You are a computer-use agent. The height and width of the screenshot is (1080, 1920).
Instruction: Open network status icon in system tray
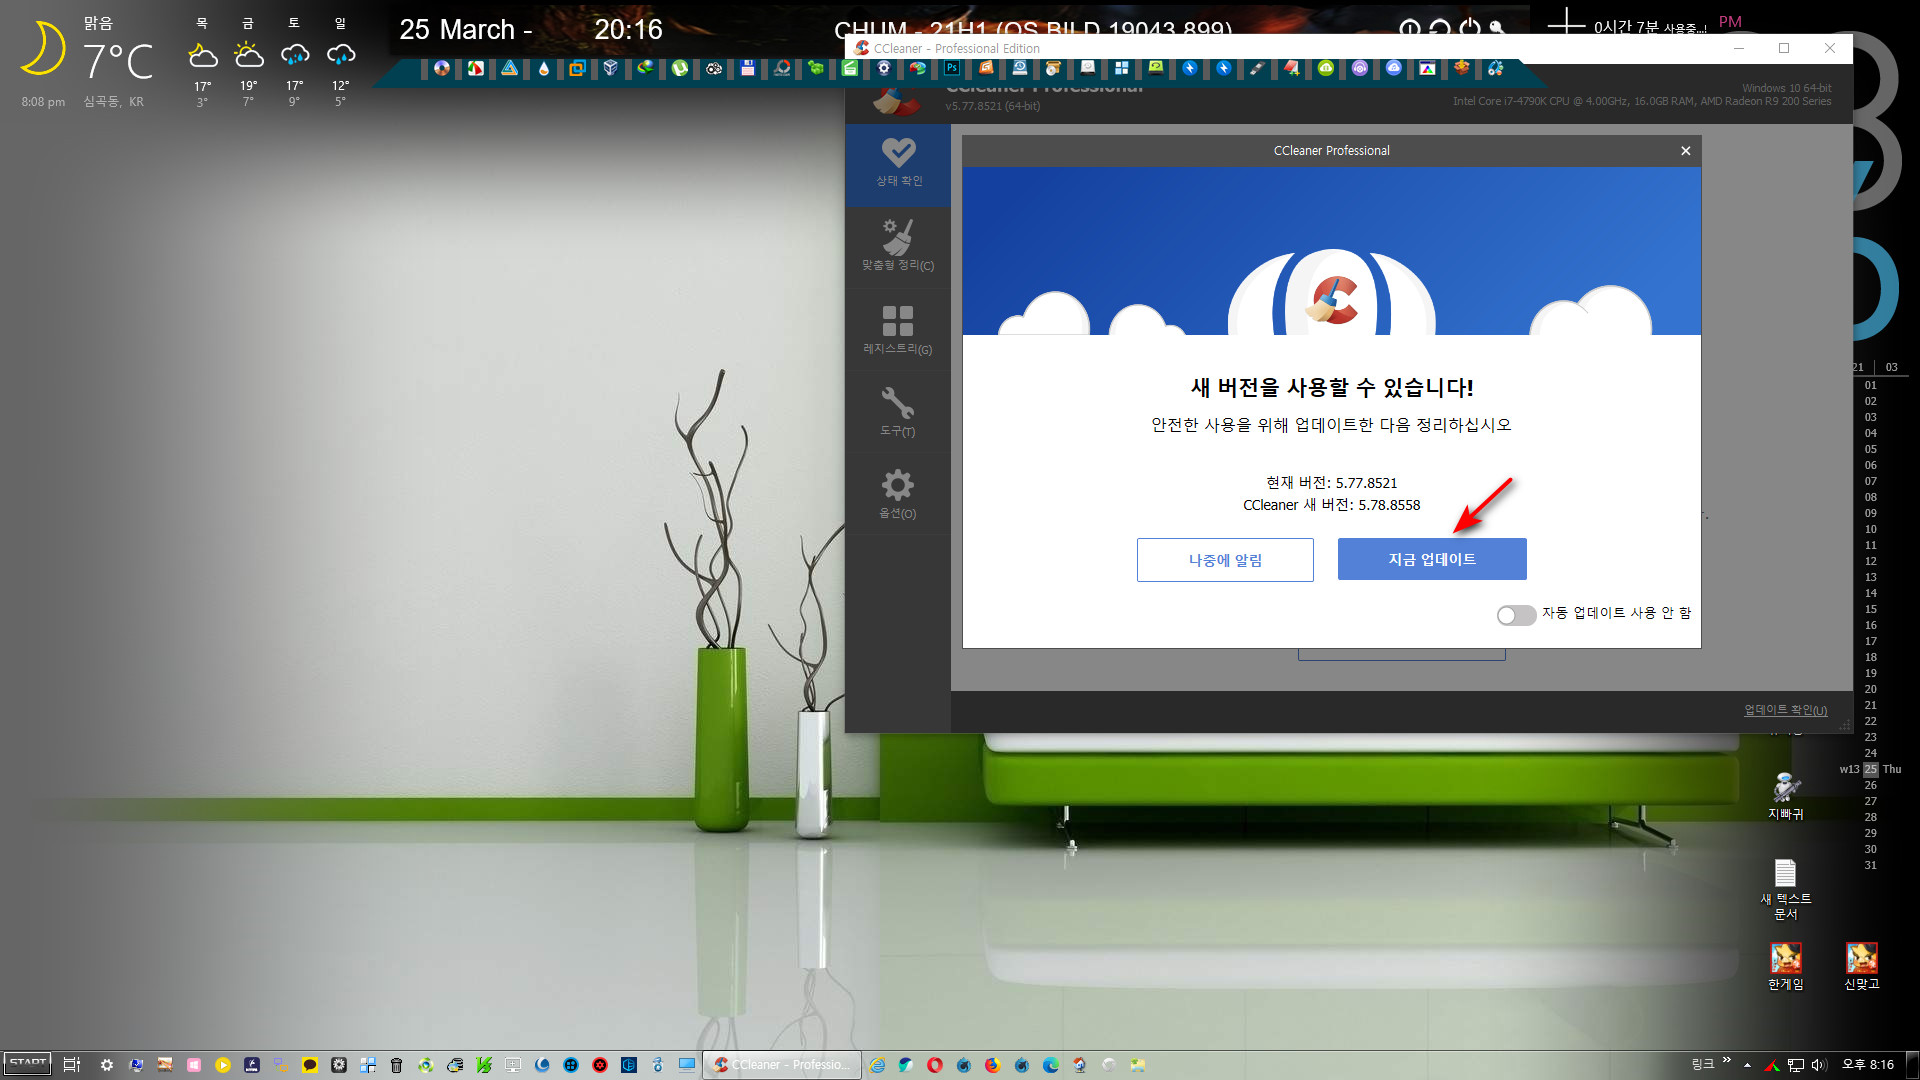pyautogui.click(x=1796, y=1065)
